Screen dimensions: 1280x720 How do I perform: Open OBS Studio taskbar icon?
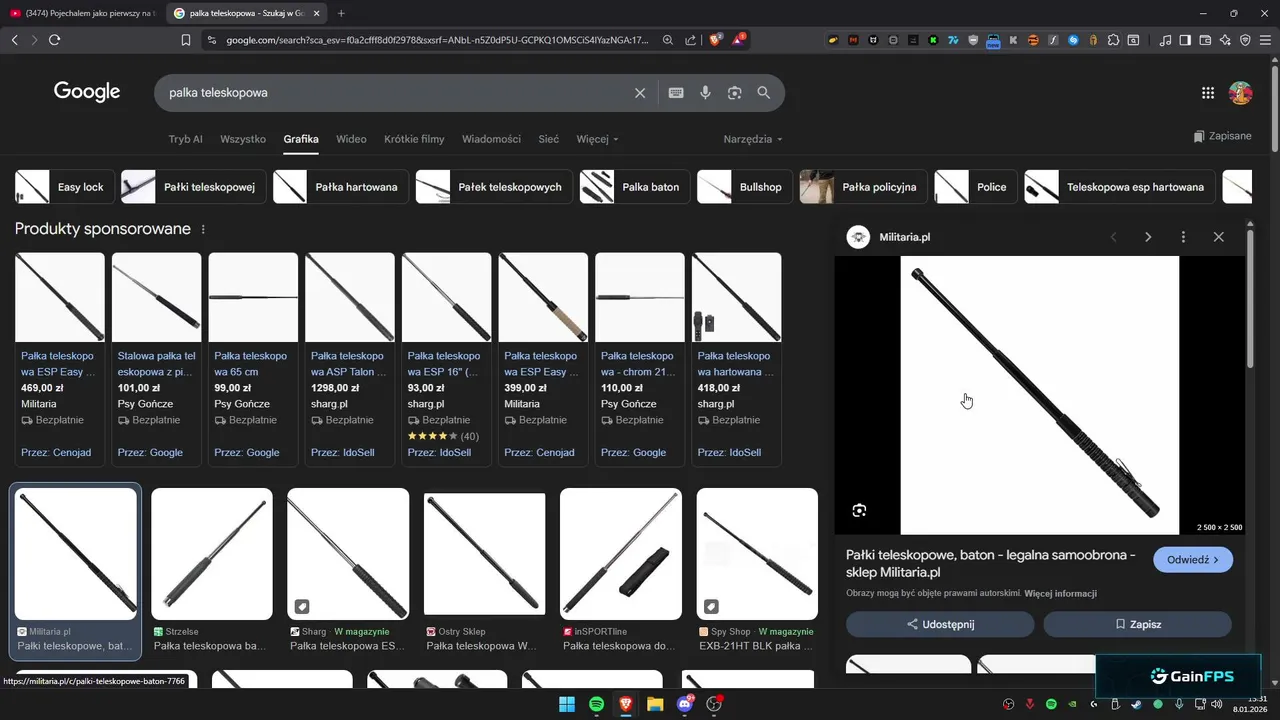click(714, 704)
